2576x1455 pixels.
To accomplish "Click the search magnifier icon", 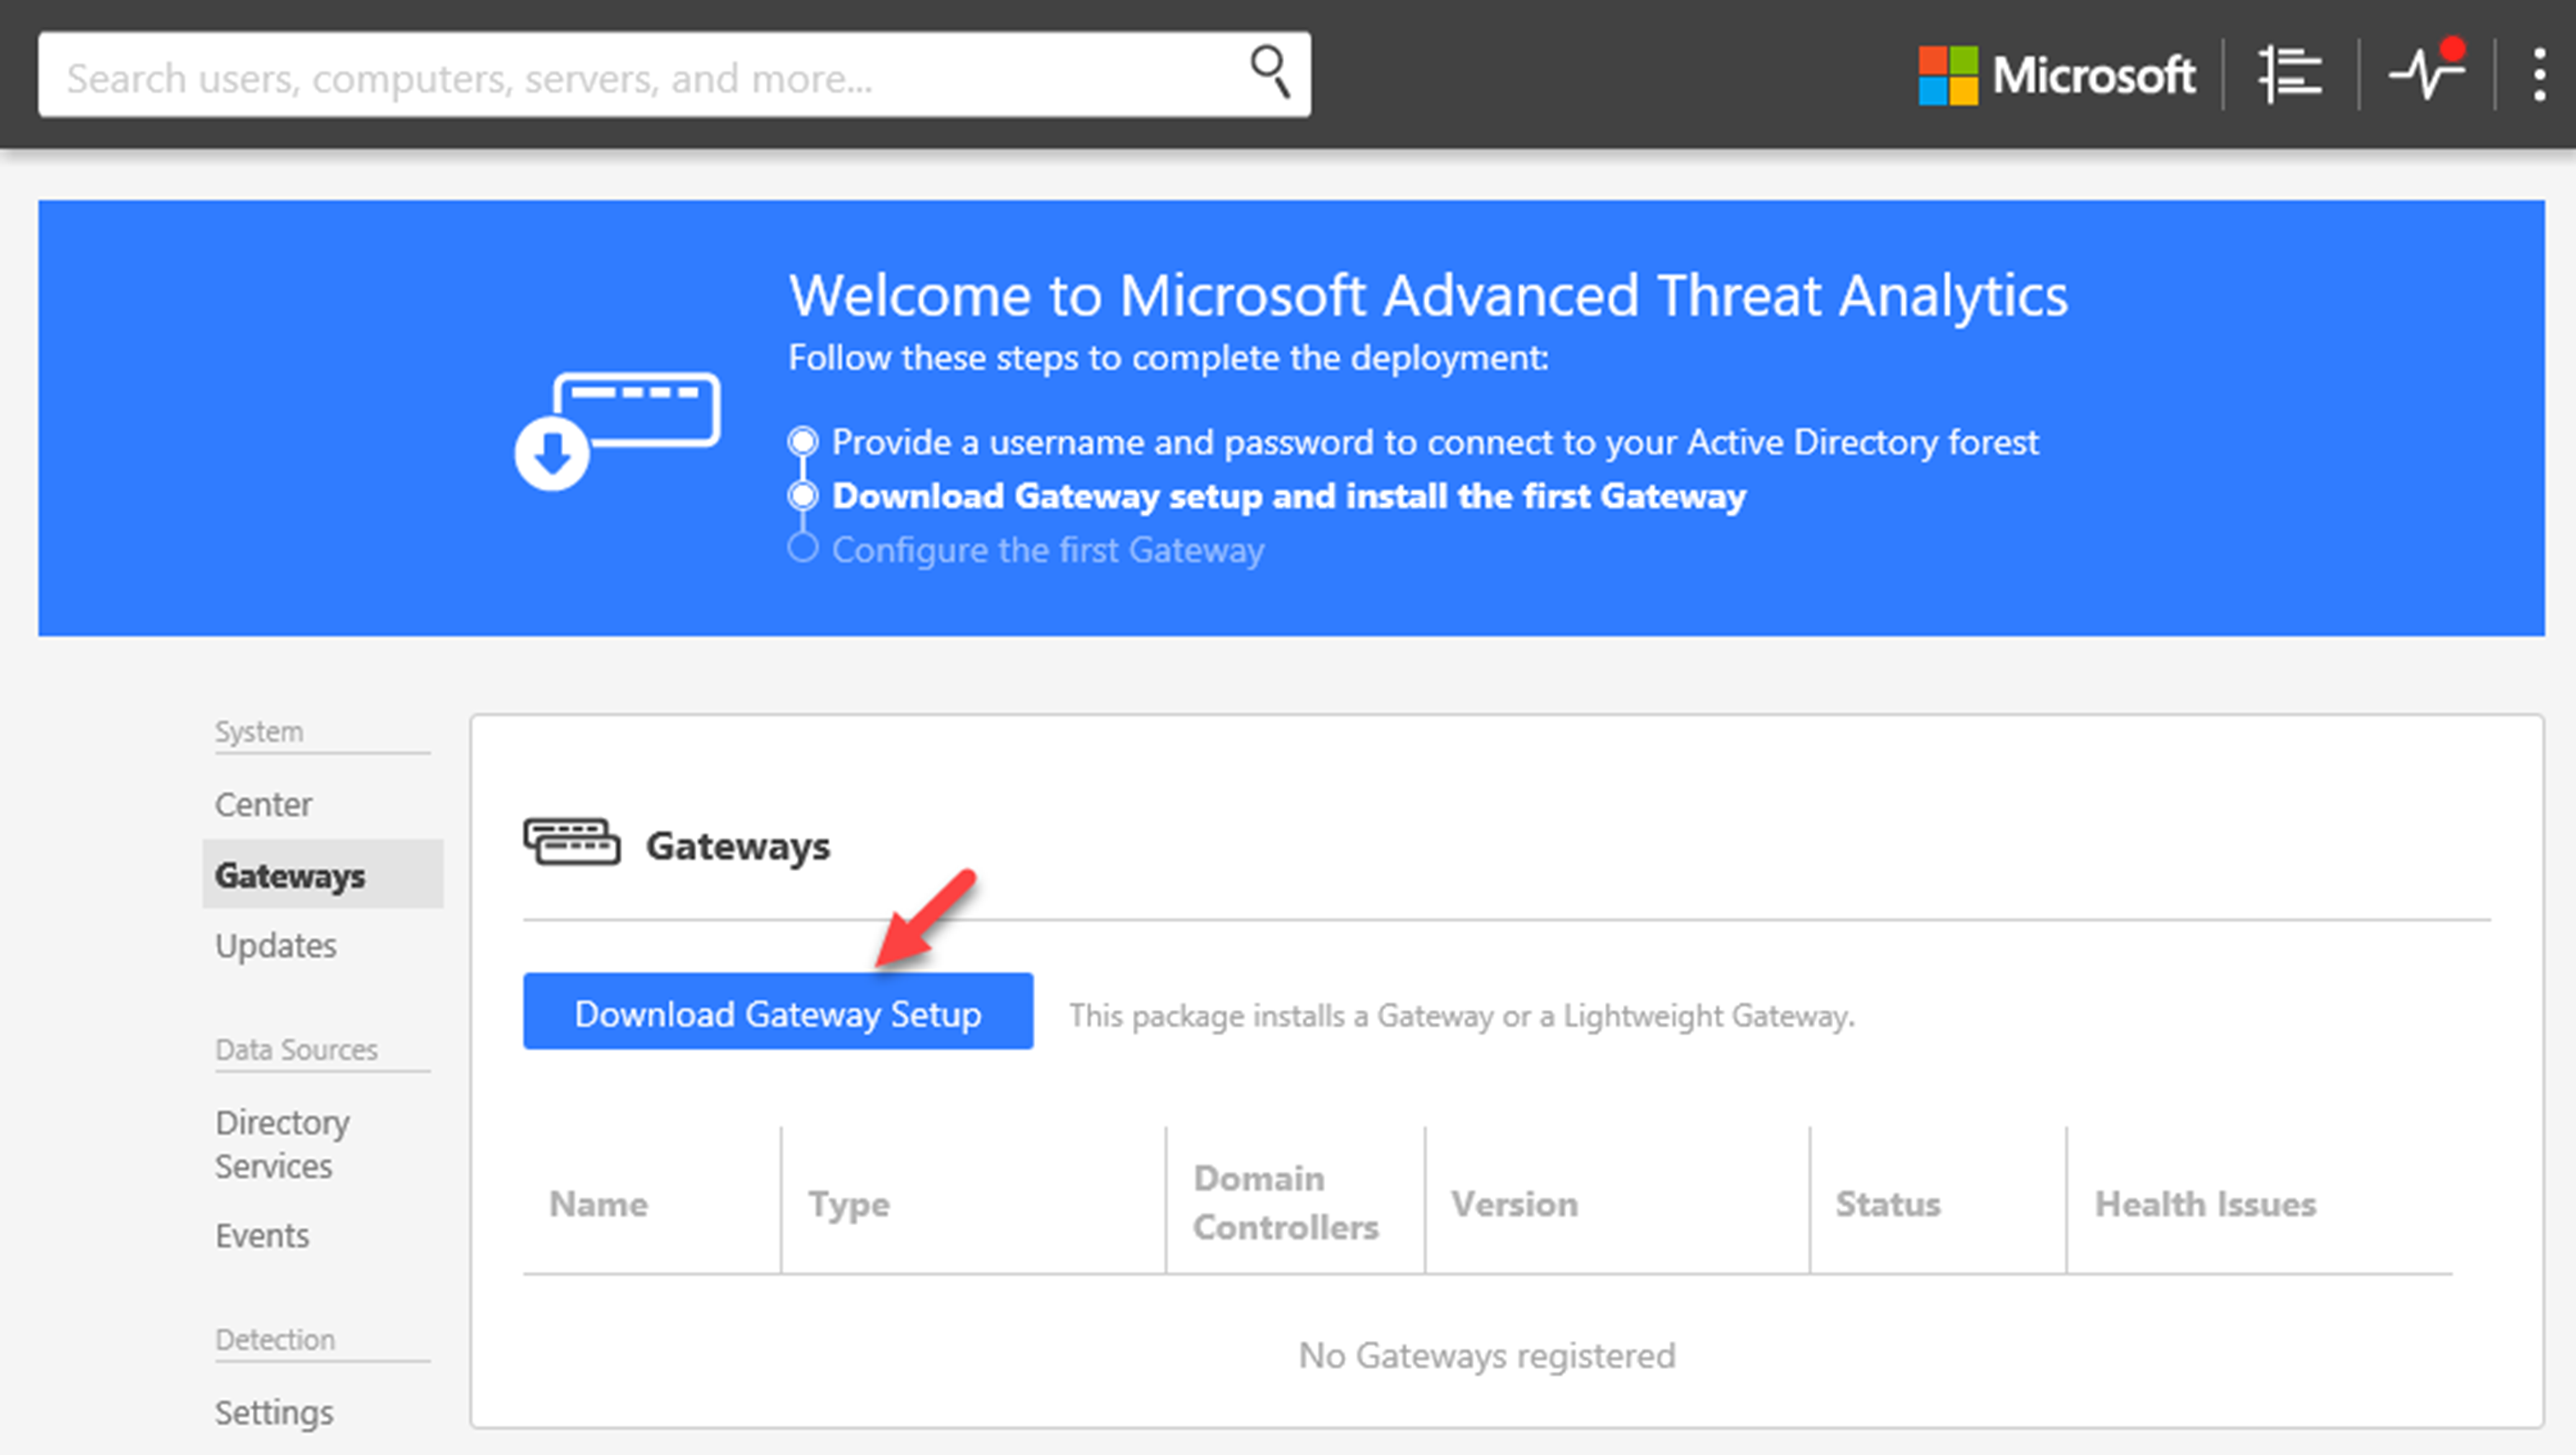I will [1270, 72].
